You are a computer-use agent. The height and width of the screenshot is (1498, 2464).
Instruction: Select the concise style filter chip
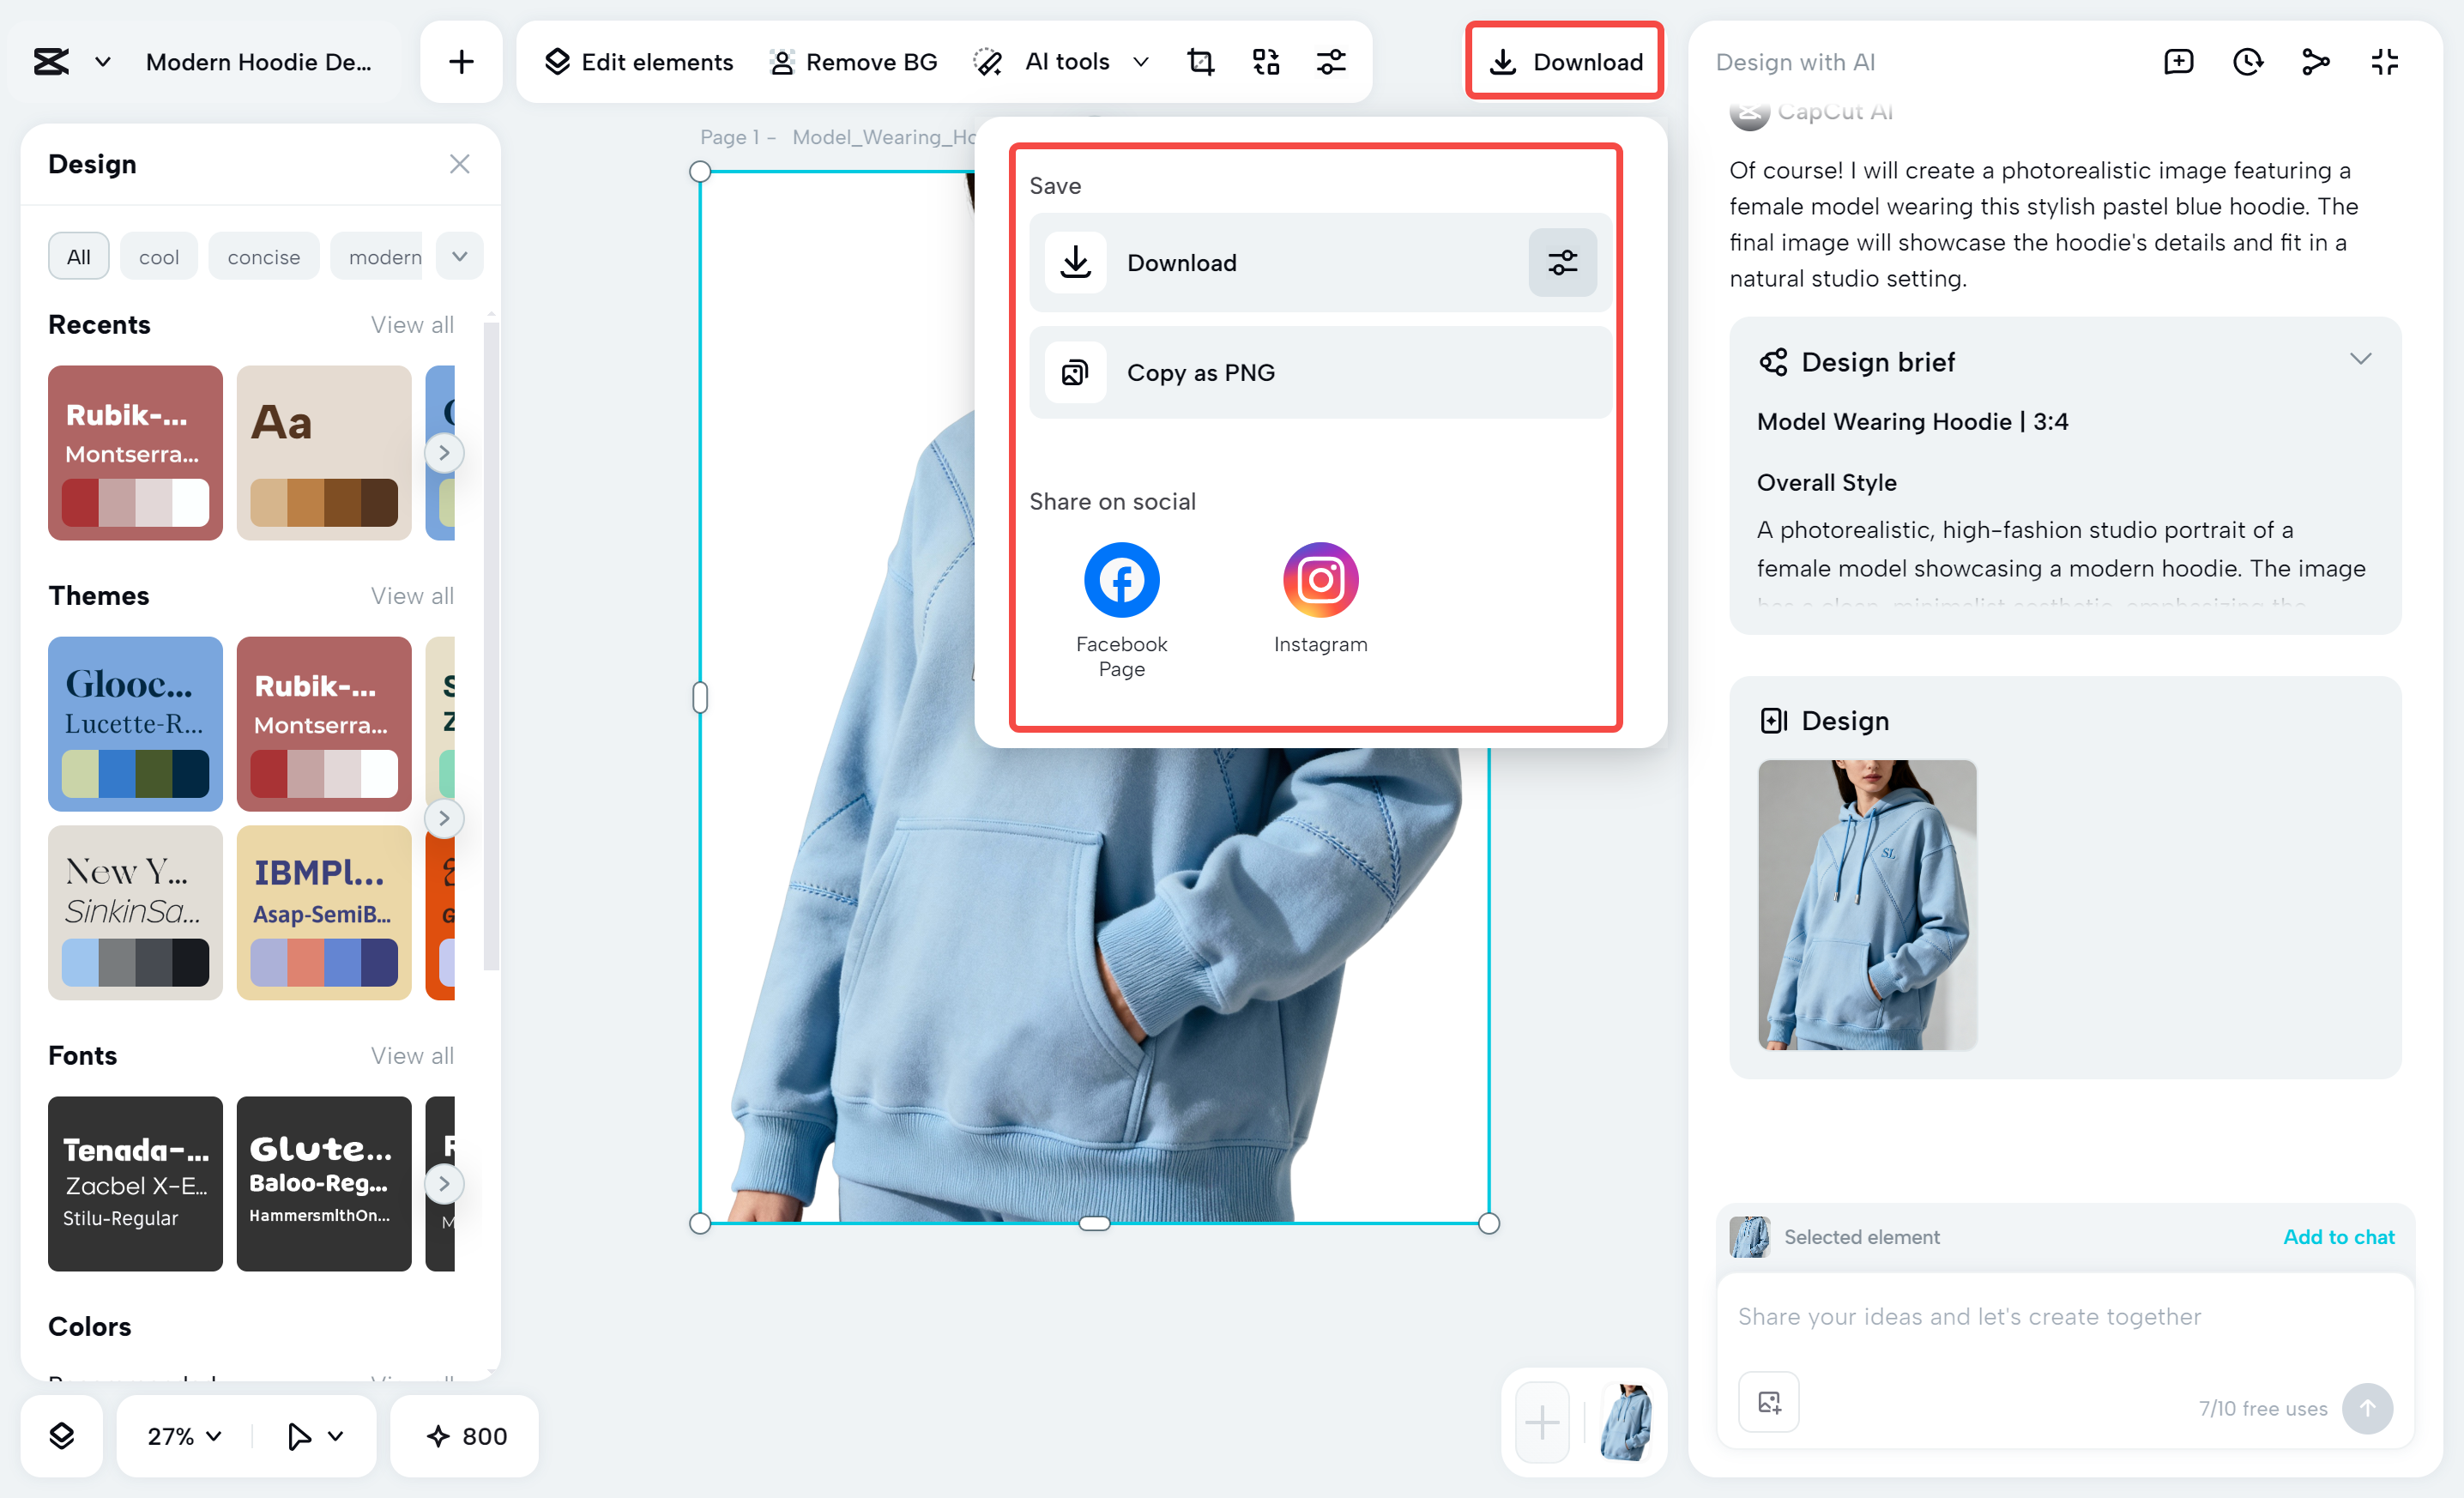click(263, 256)
